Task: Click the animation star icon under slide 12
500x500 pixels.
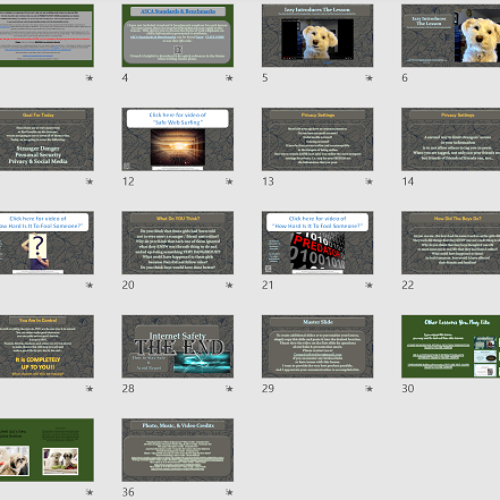Action: (229, 181)
